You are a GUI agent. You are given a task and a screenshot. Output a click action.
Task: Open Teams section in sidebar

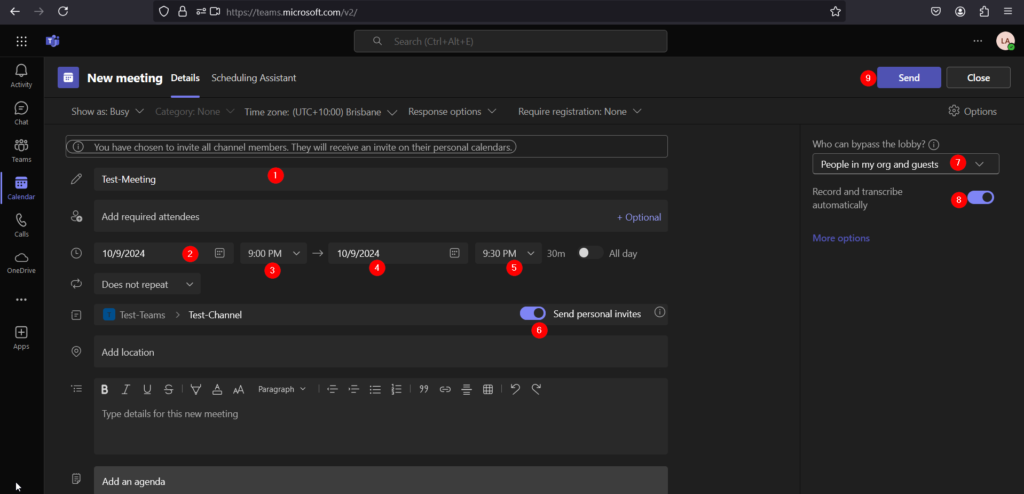[x=21, y=150]
